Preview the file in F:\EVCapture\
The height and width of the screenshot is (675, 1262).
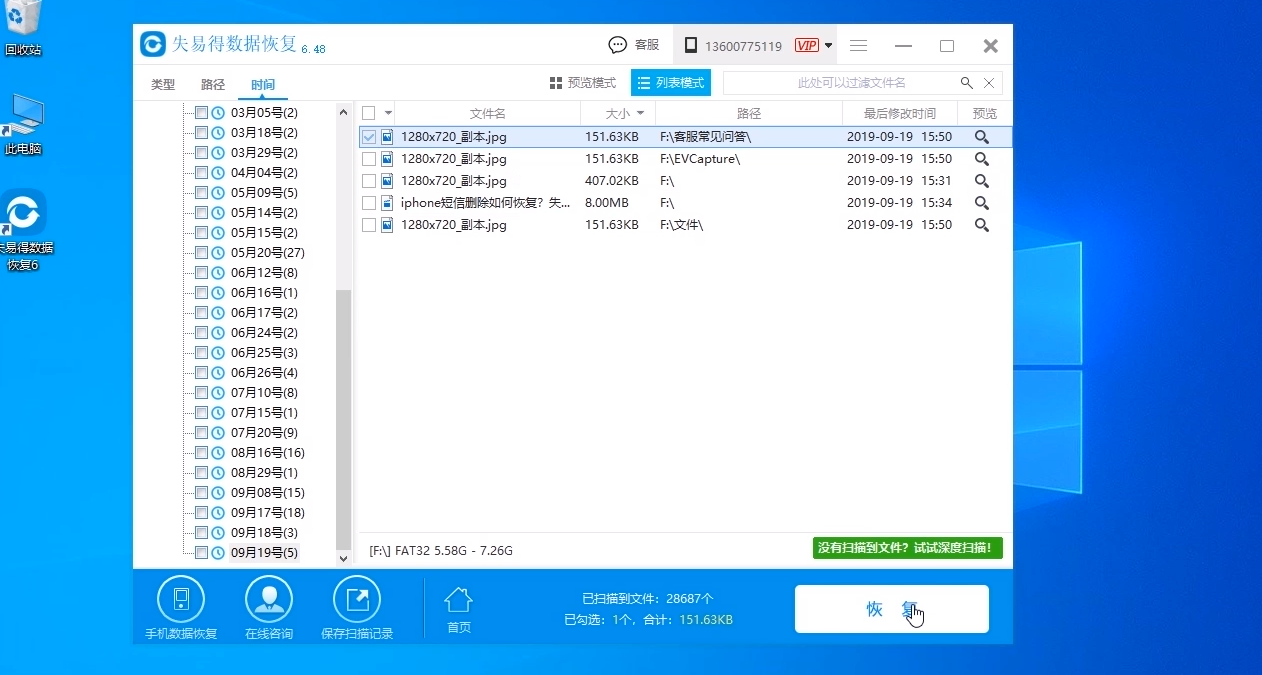point(982,159)
